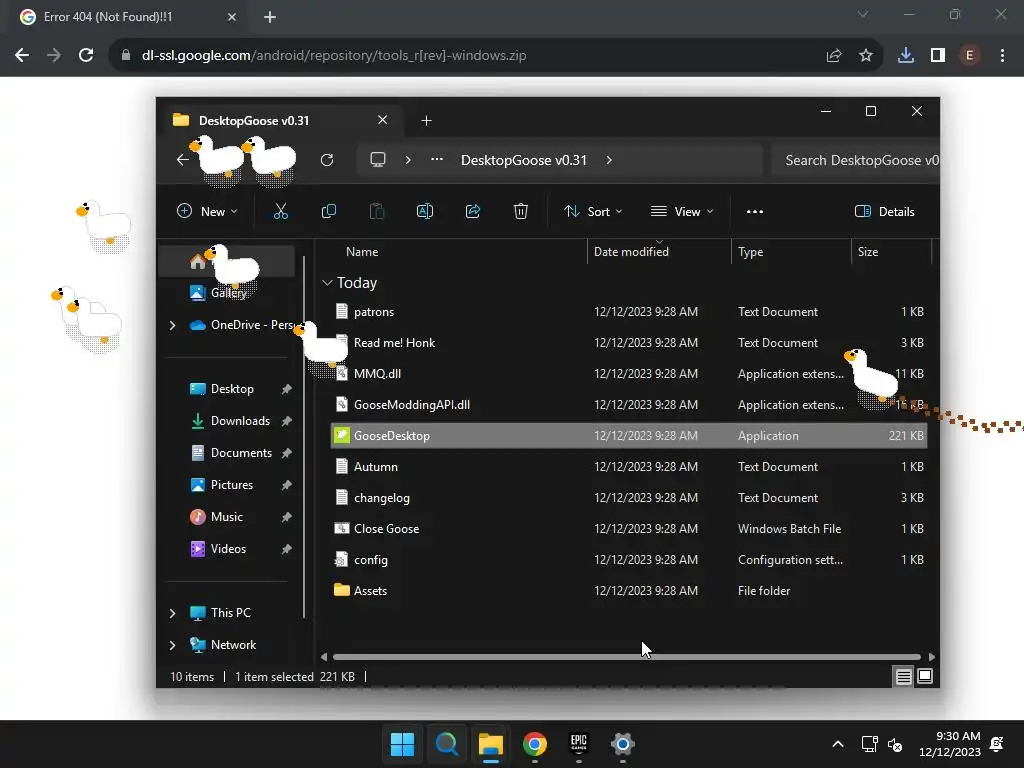
Task: Open Chrome profile E avatar
Action: [x=970, y=56]
